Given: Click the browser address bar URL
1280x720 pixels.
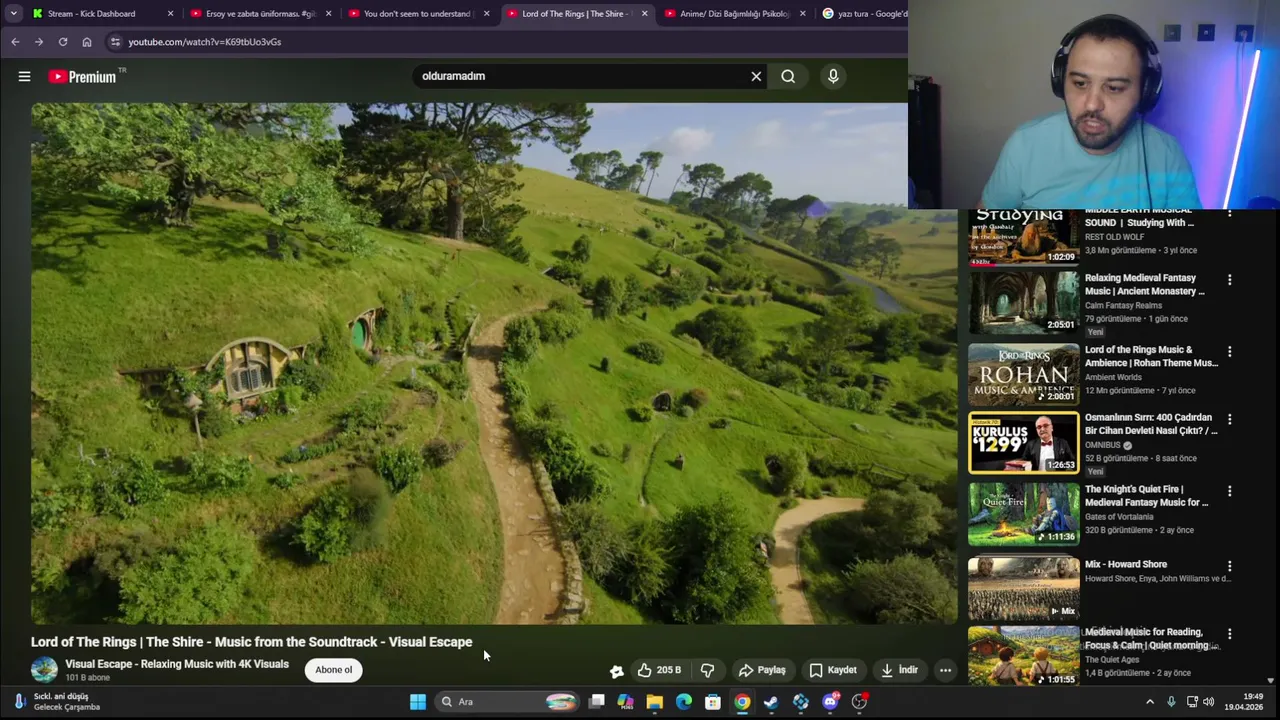Looking at the screenshot, I should pyautogui.click(x=204, y=42).
